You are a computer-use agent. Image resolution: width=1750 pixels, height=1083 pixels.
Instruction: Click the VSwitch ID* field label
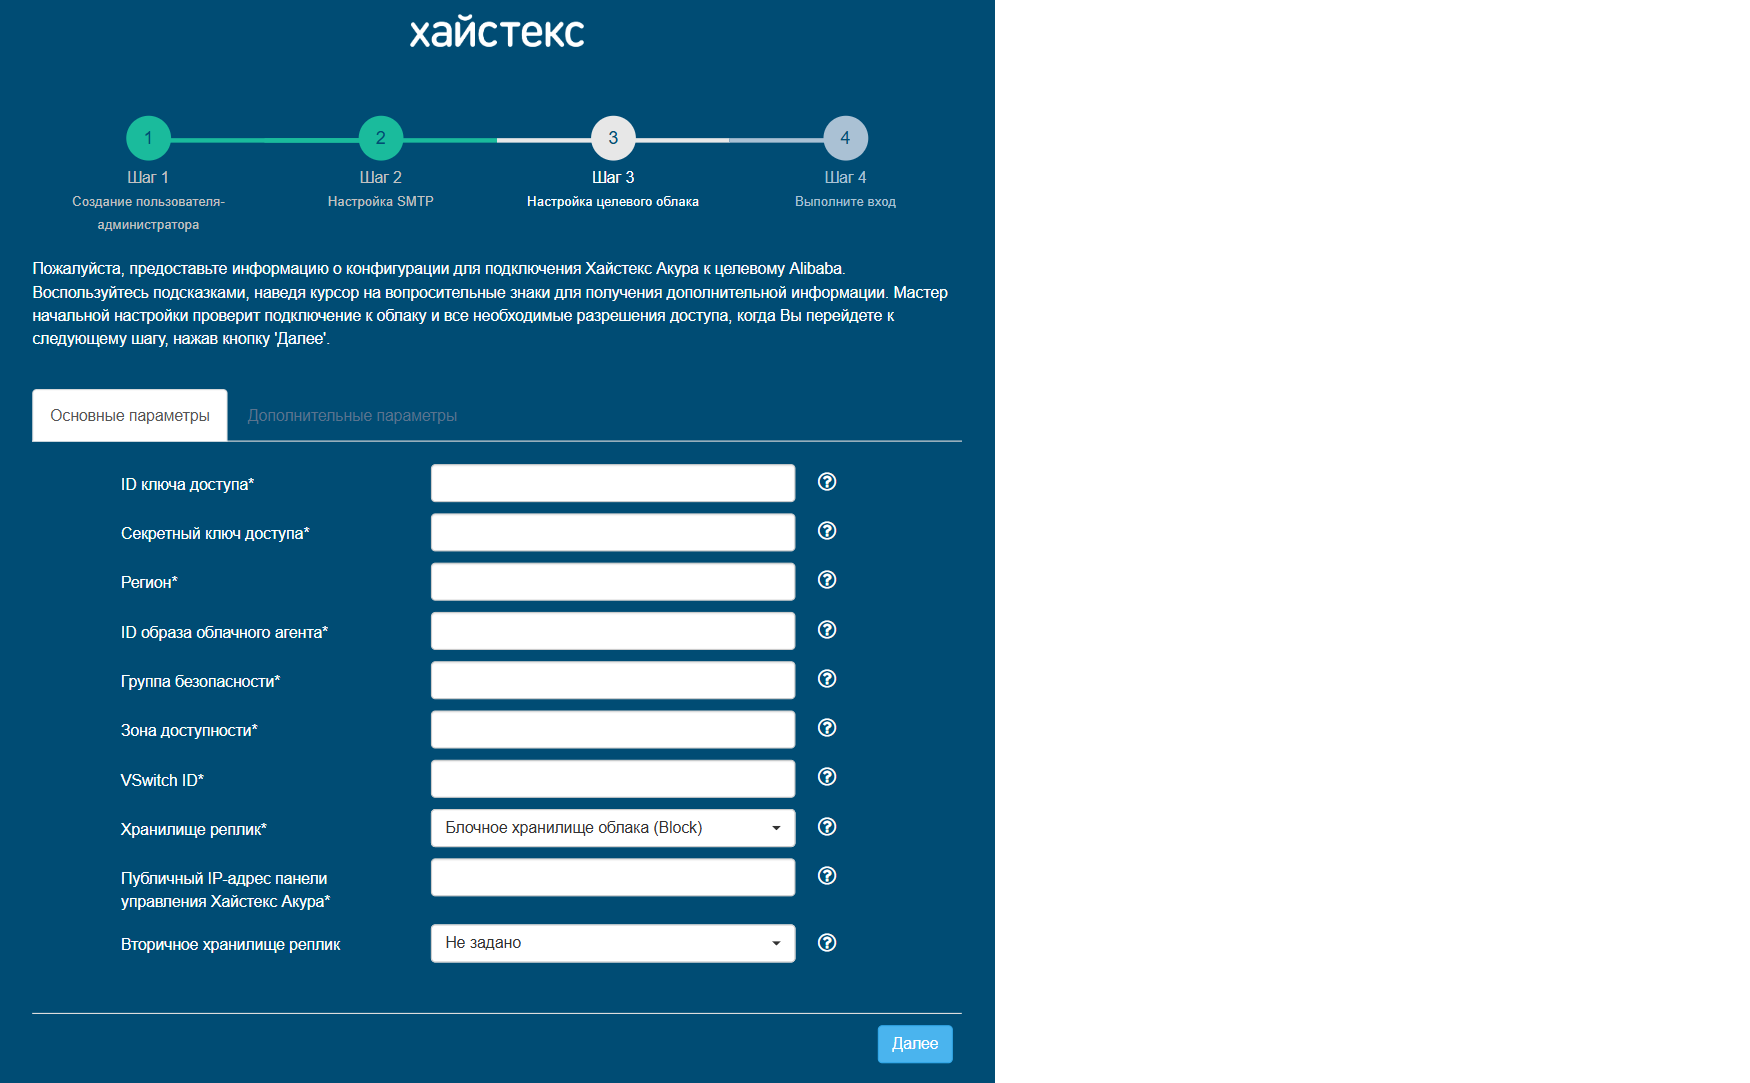pos(162,780)
